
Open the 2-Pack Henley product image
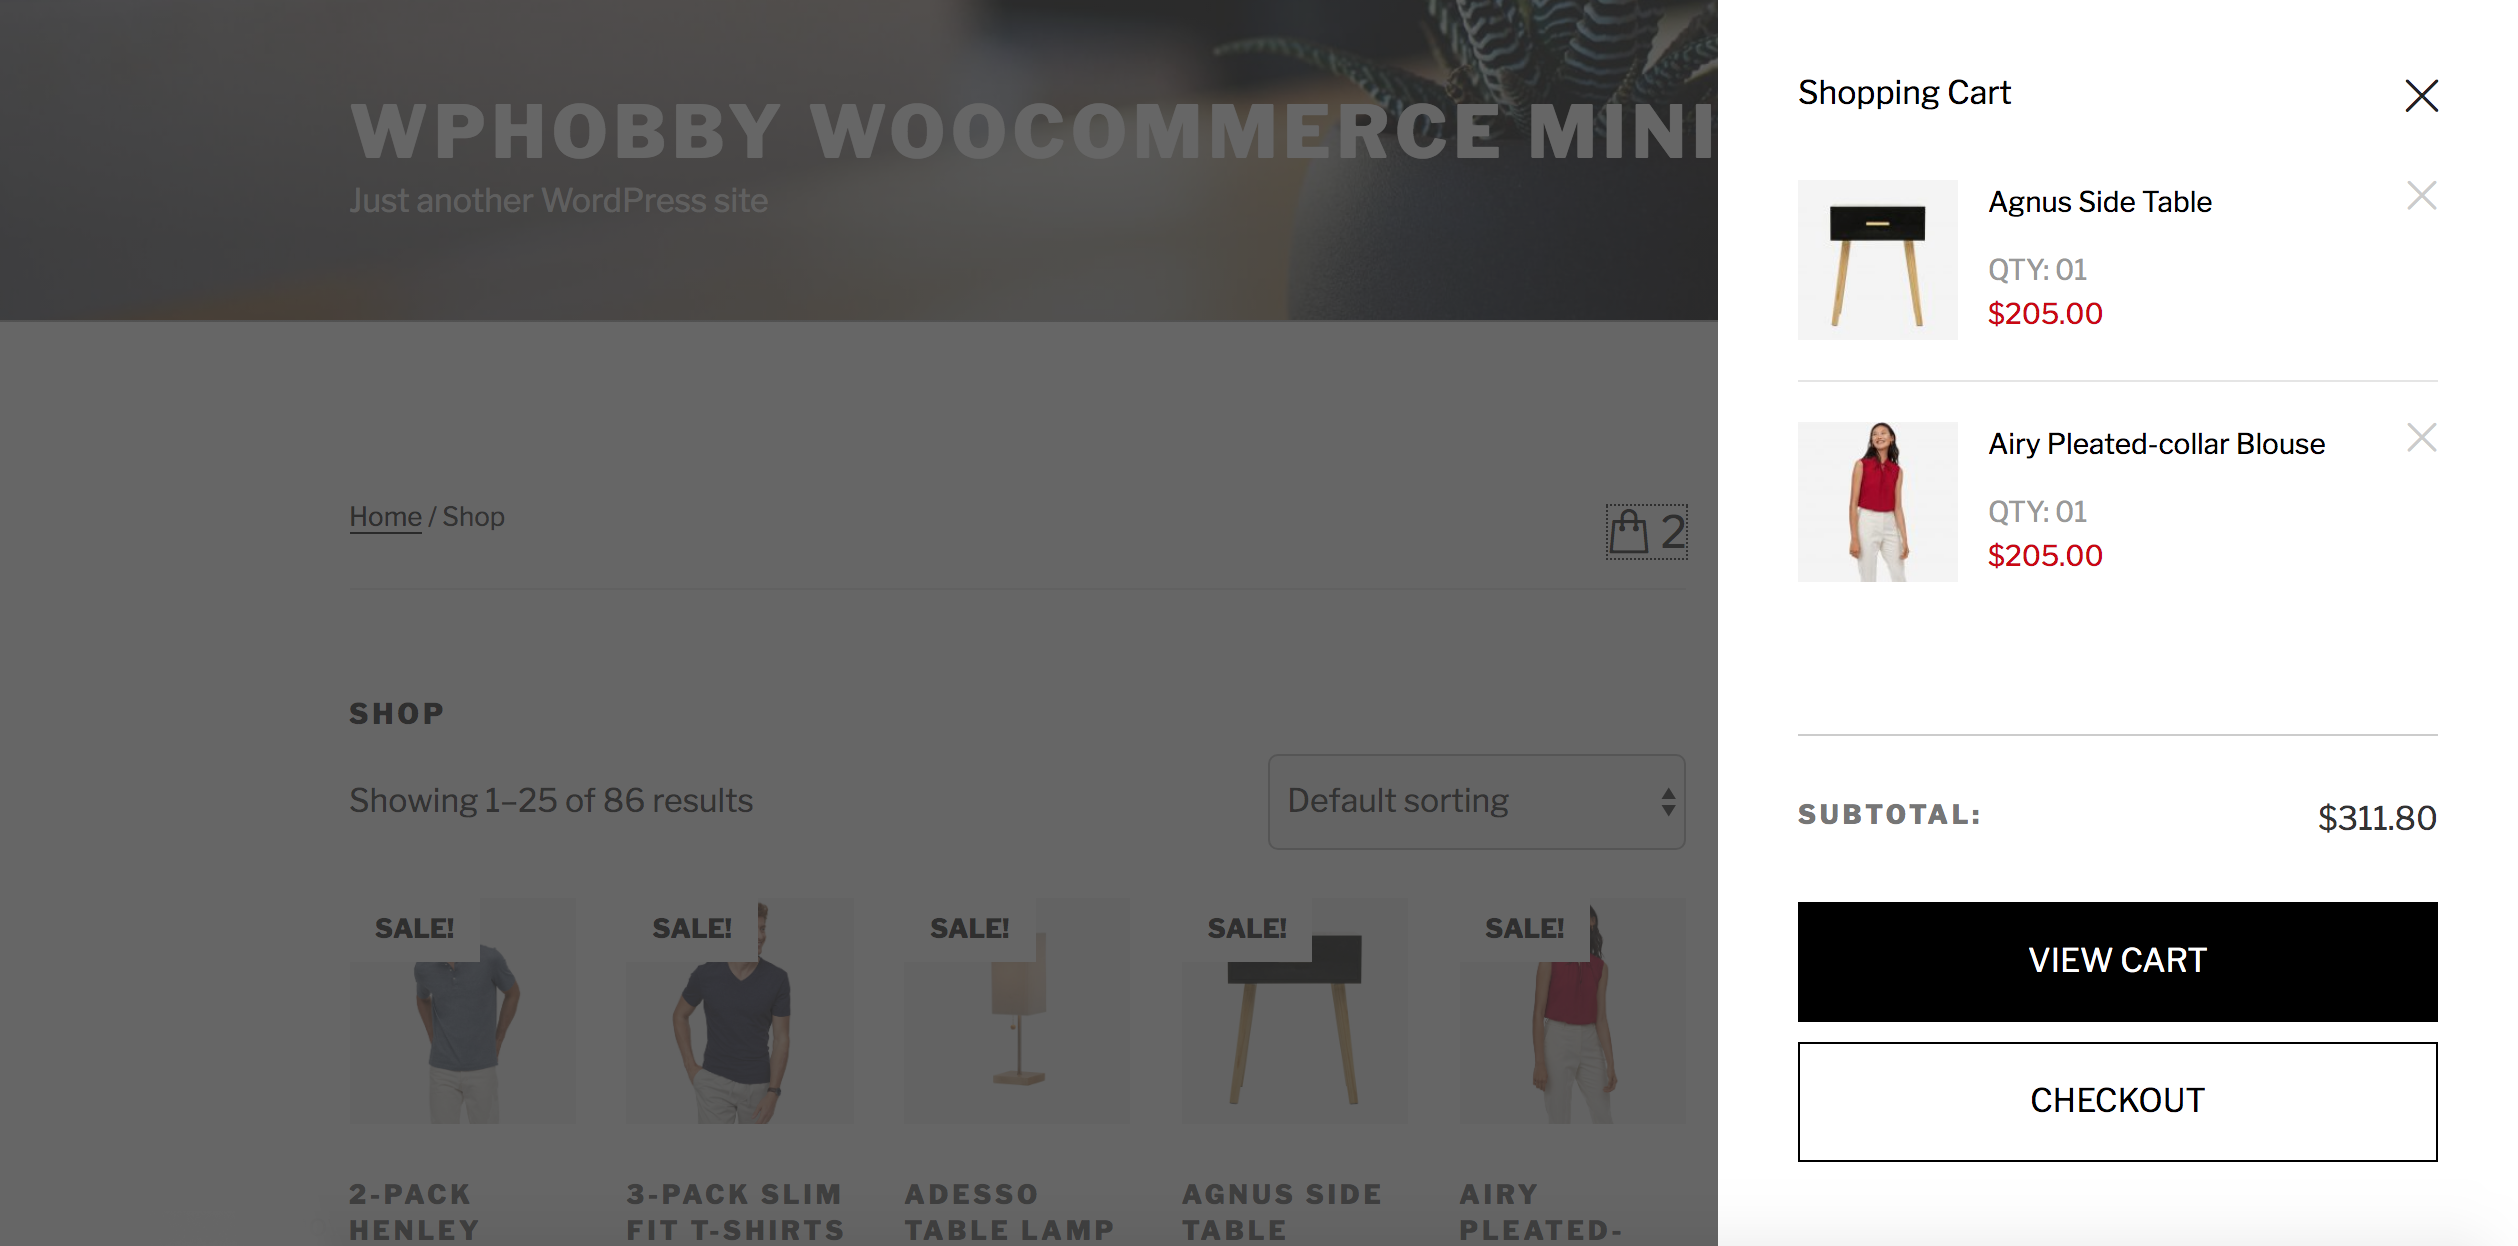462,1011
